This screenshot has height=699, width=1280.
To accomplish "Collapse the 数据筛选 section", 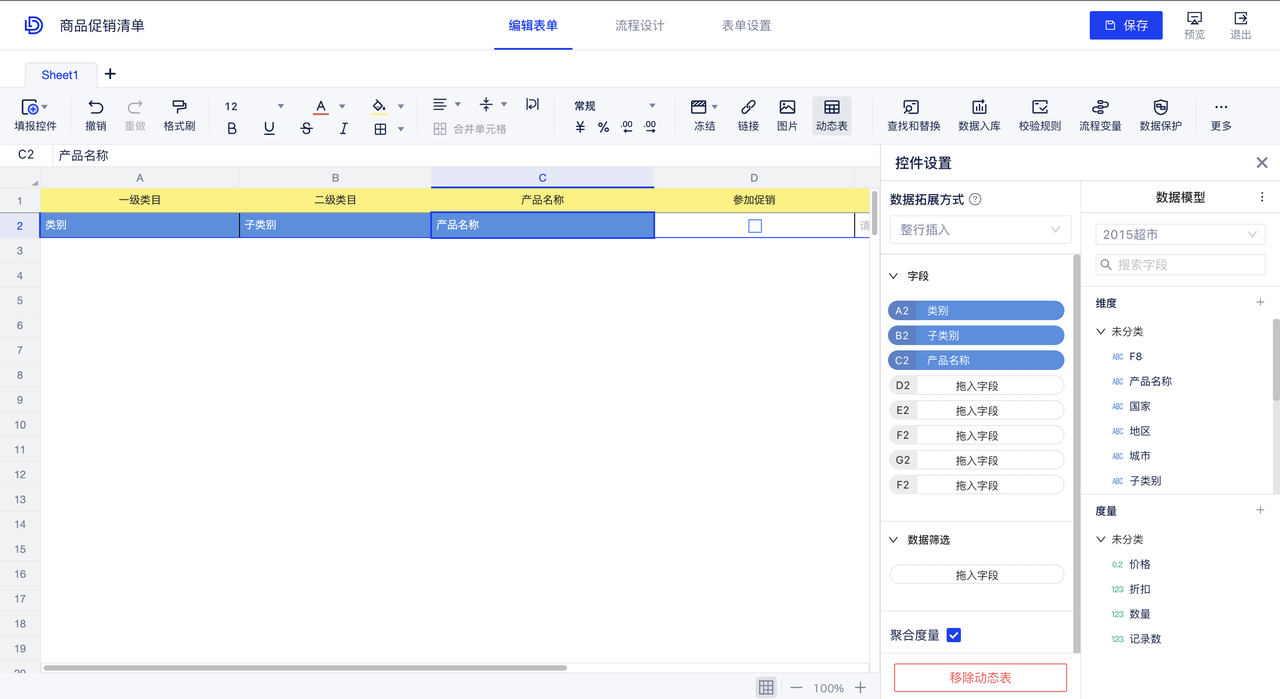I will (x=894, y=540).
